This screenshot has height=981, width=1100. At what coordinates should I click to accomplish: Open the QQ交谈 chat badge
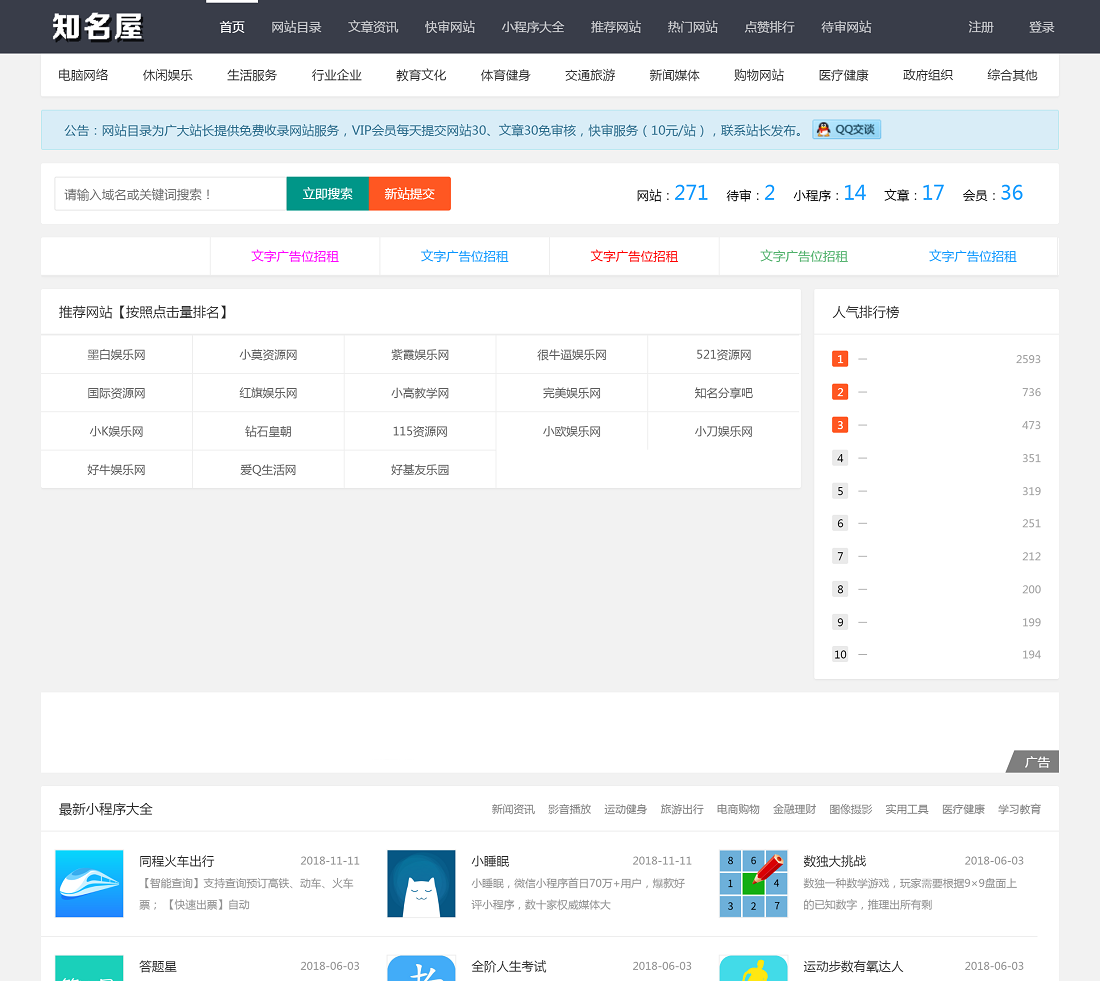pyautogui.click(x=846, y=130)
